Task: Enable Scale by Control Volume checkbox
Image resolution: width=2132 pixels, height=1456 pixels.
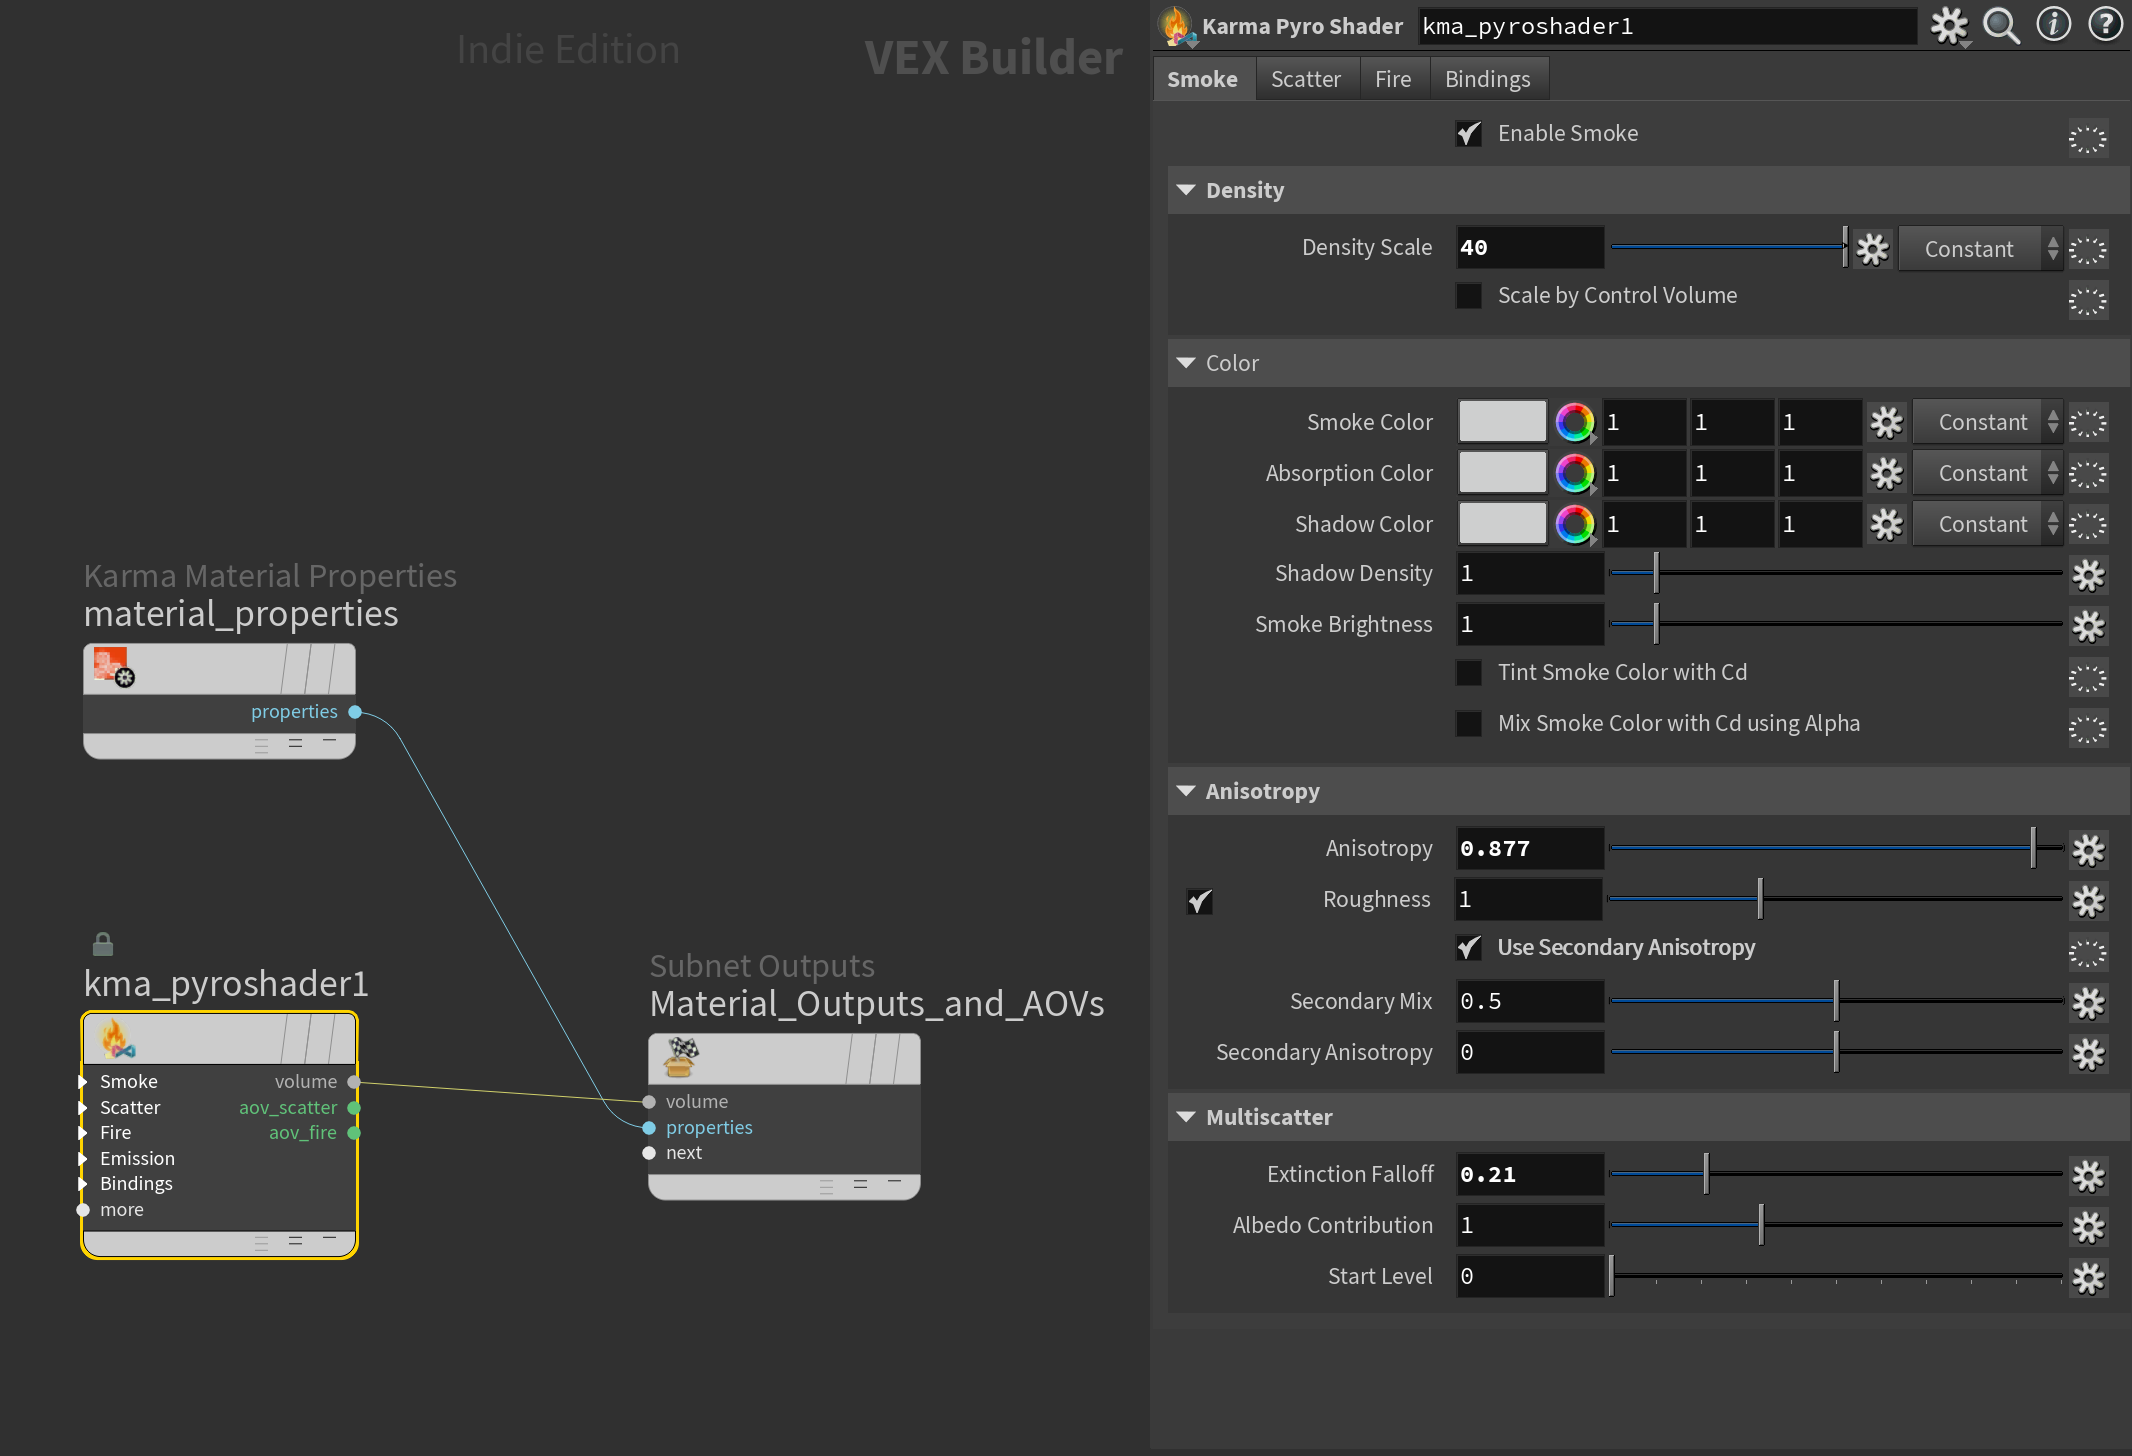Action: [x=1469, y=296]
